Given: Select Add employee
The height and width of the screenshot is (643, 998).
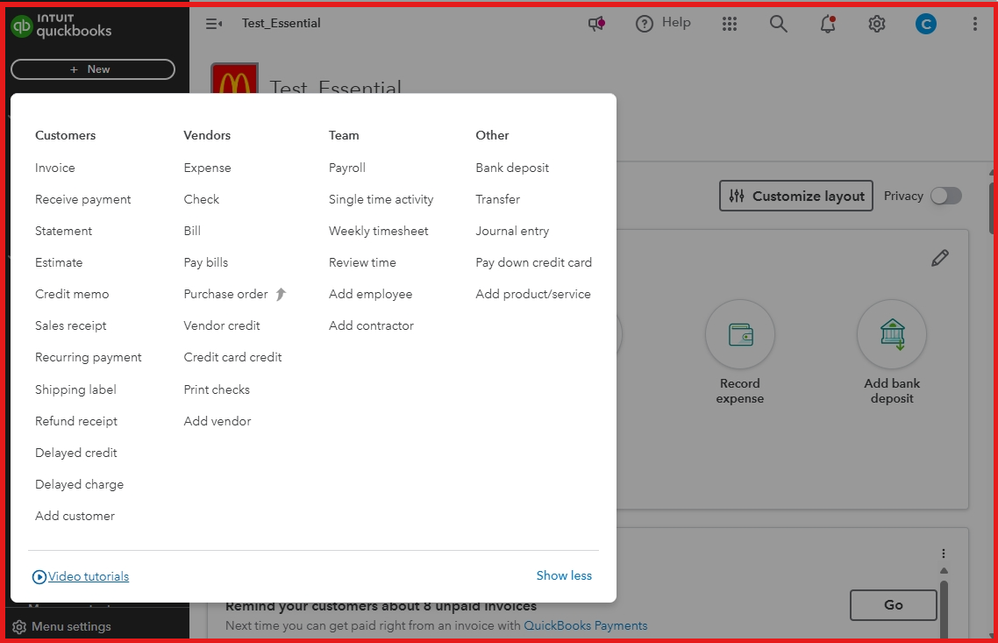Looking at the screenshot, I should pos(370,294).
